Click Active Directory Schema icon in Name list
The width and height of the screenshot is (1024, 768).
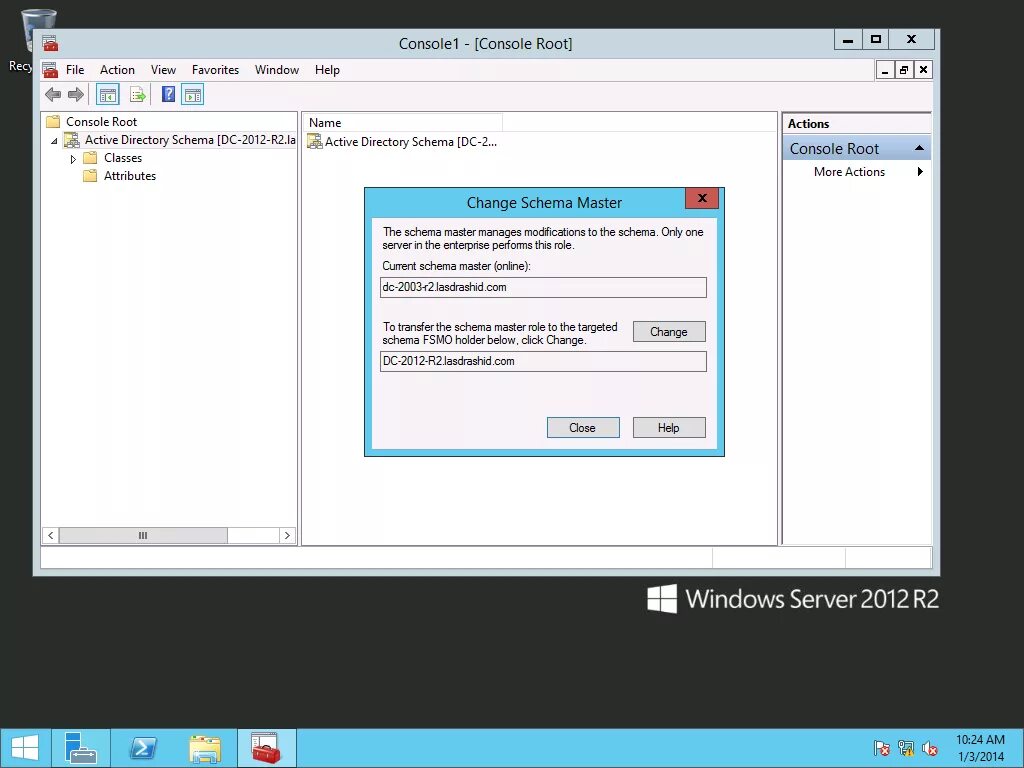pyautogui.click(x=315, y=141)
